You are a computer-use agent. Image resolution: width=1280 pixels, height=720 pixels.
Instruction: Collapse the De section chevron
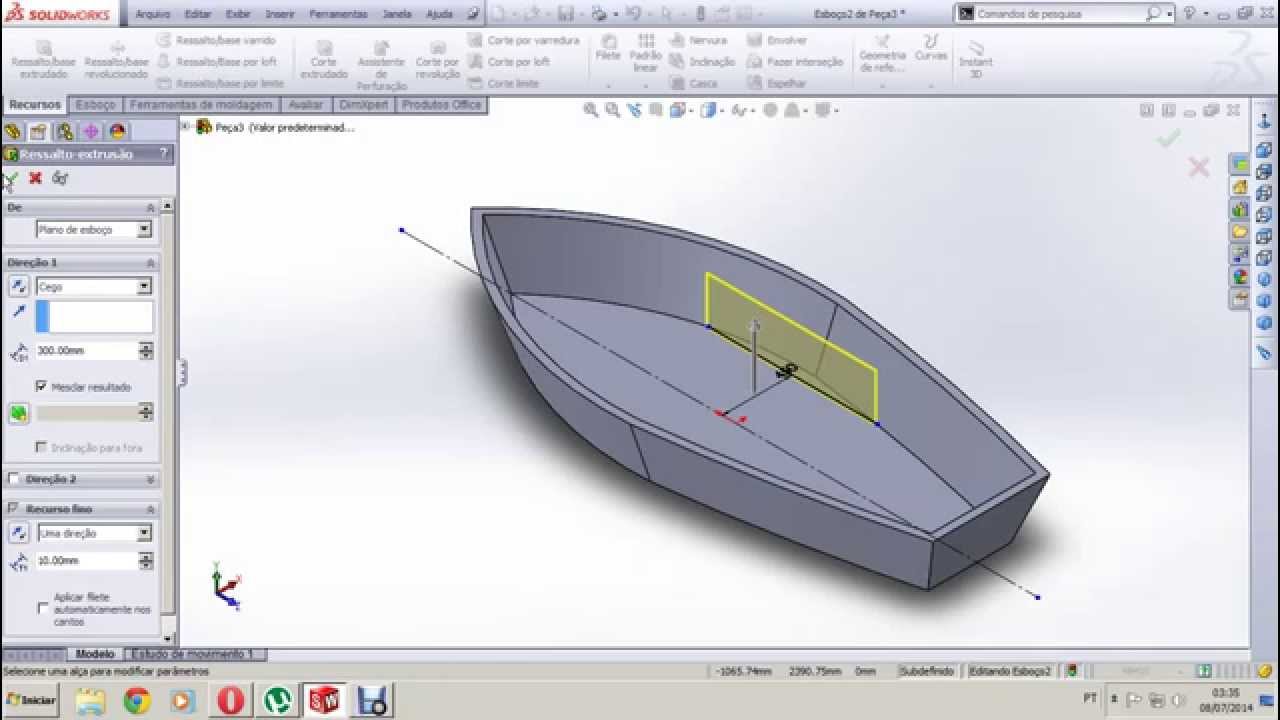pyautogui.click(x=151, y=207)
